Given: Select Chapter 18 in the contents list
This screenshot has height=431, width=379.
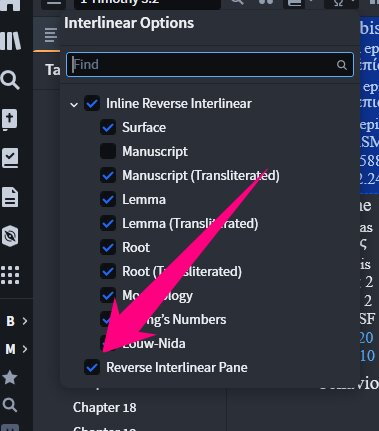Looking at the screenshot, I should point(105,407).
